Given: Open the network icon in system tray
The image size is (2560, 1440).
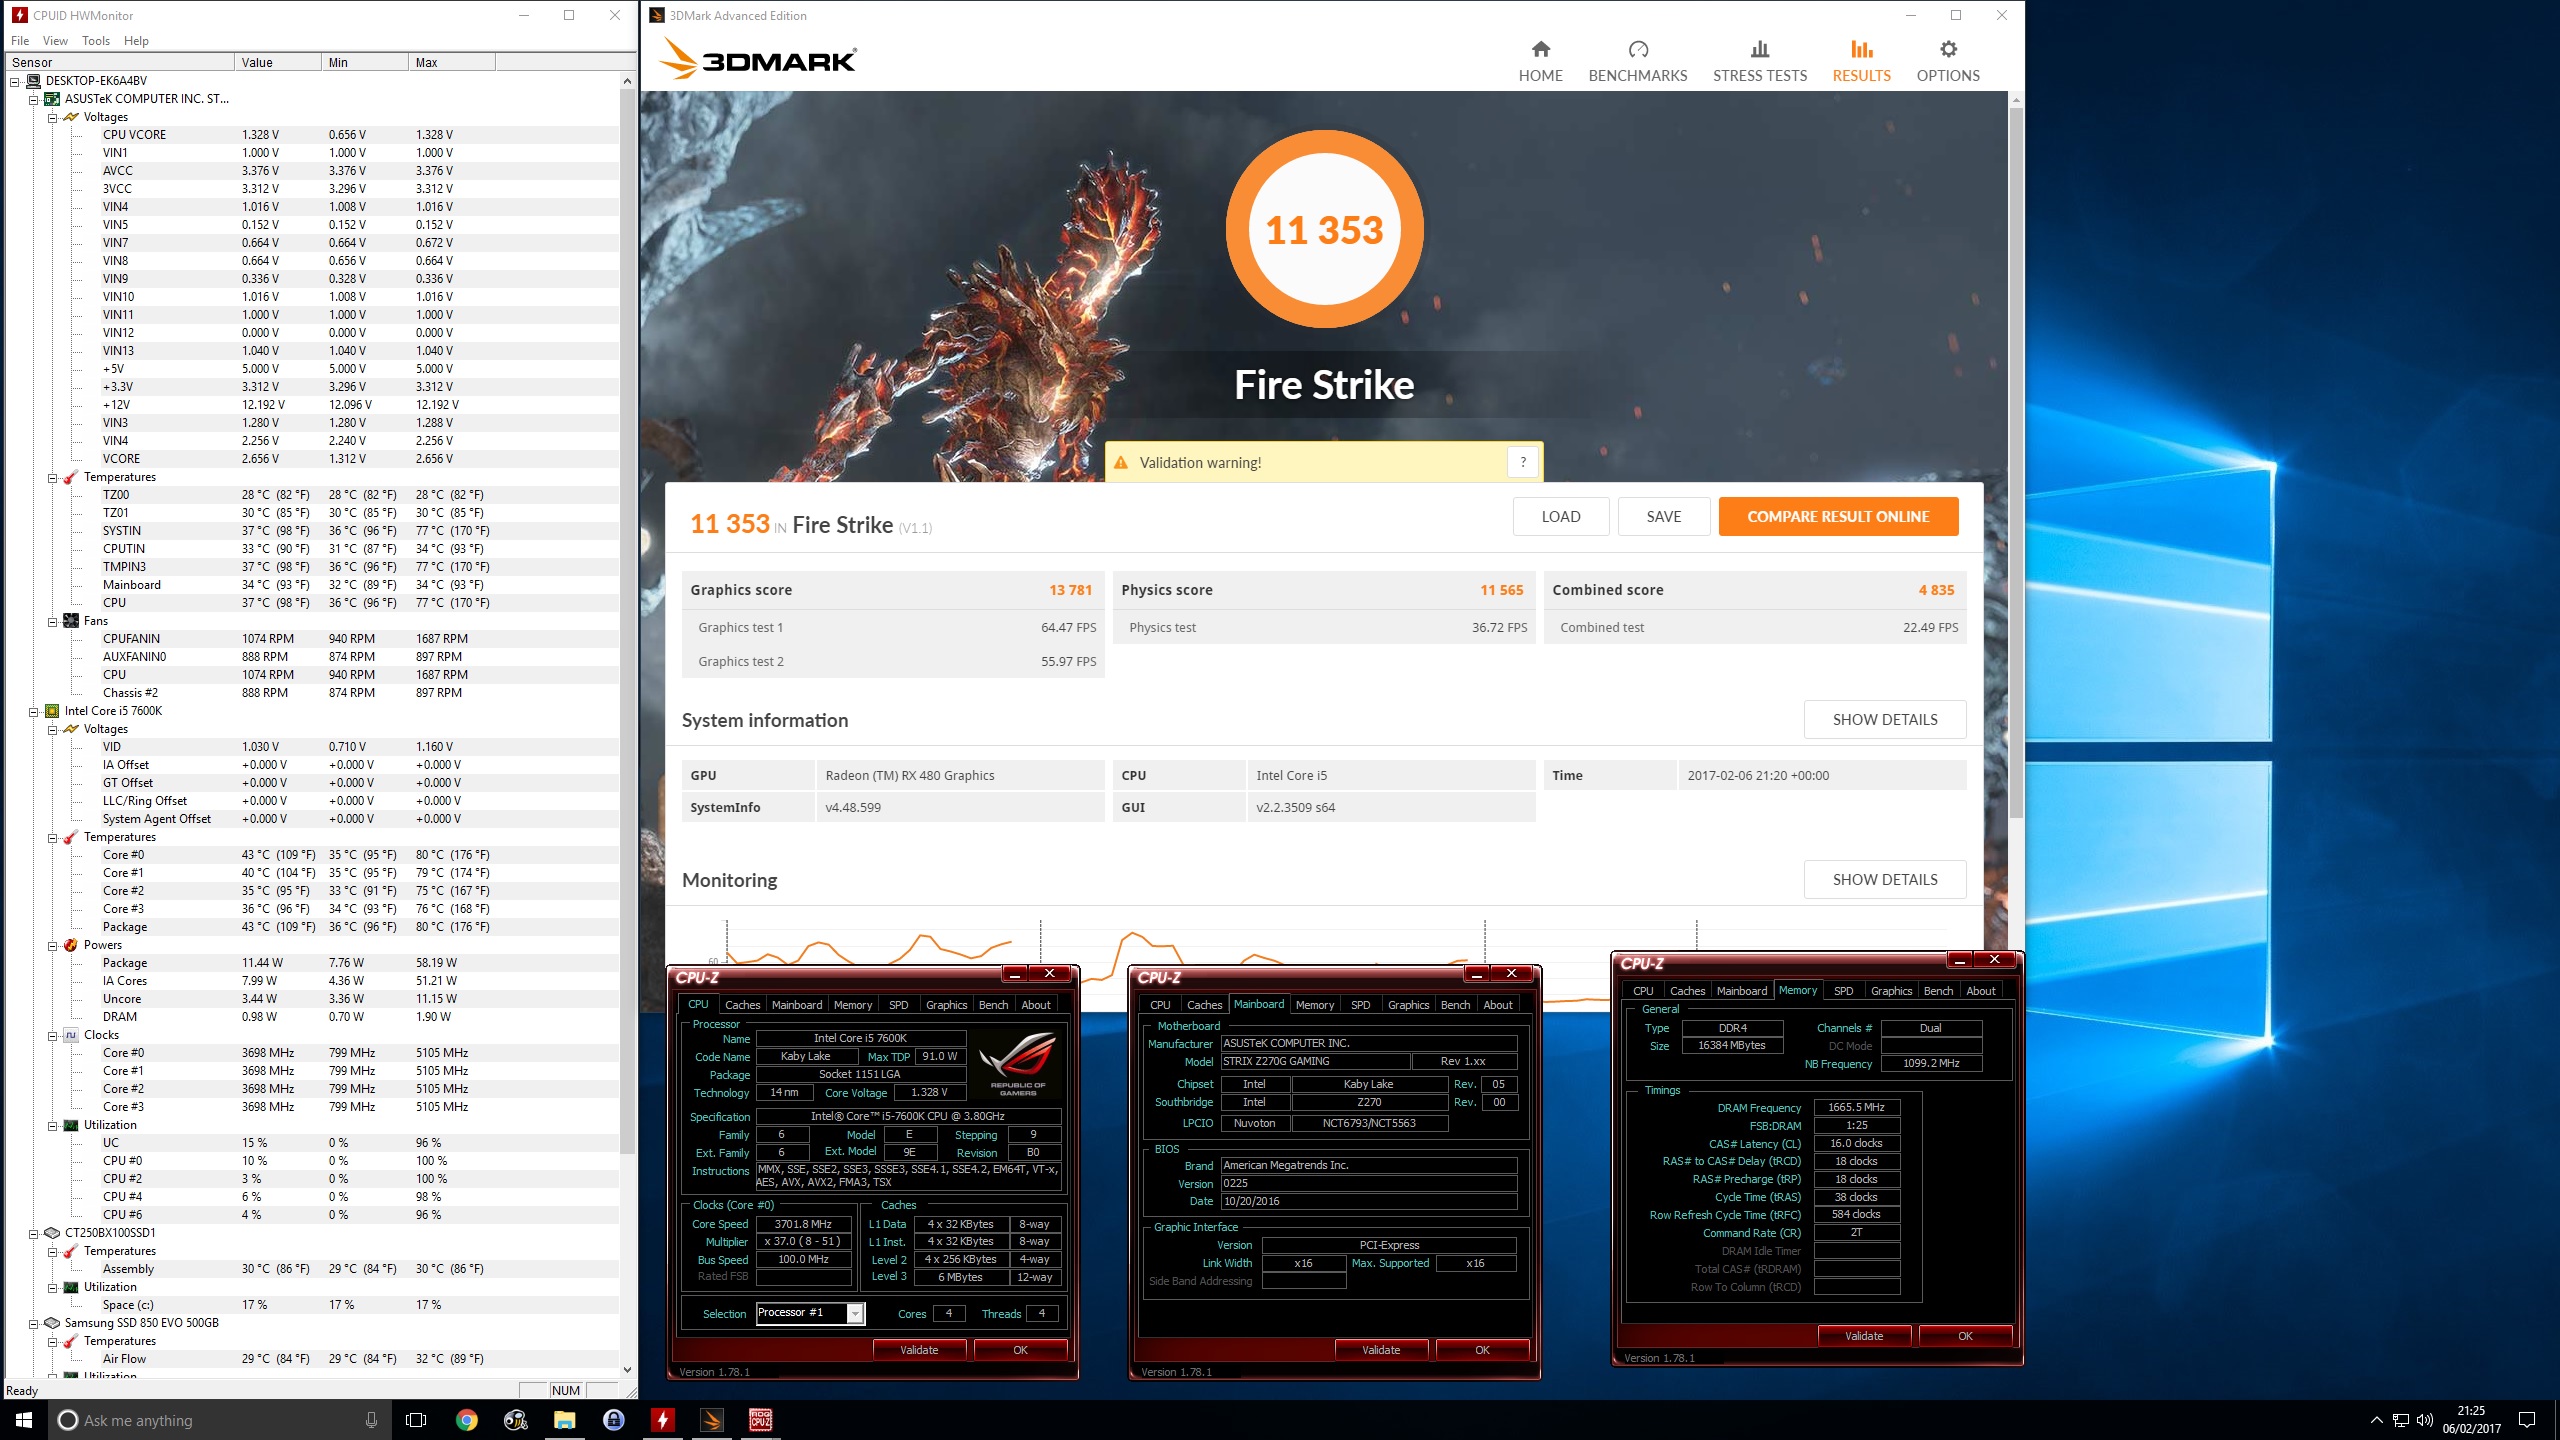Looking at the screenshot, I should (2401, 1420).
